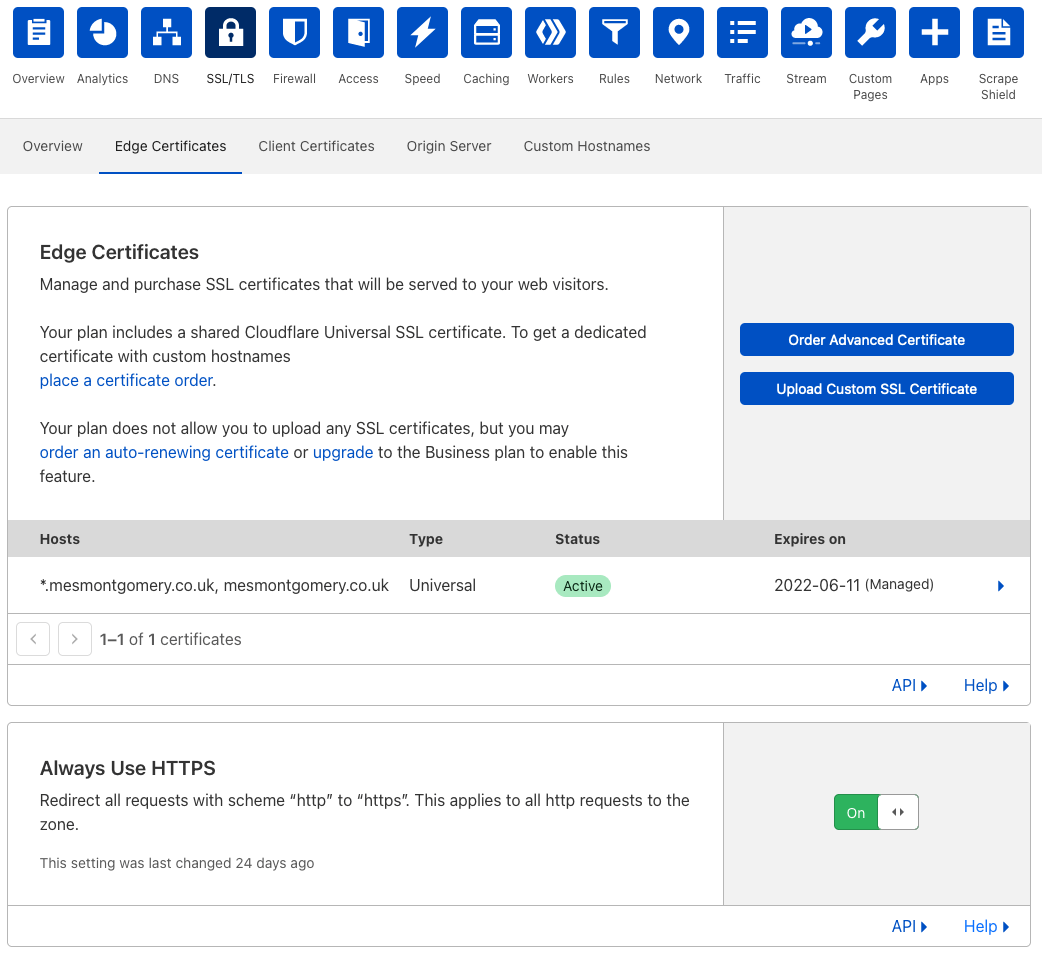Select the Network location icon

pyautogui.click(x=678, y=32)
